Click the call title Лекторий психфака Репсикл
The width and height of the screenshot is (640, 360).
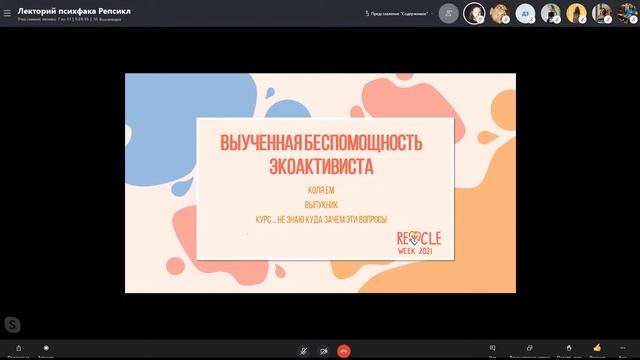(x=74, y=11)
